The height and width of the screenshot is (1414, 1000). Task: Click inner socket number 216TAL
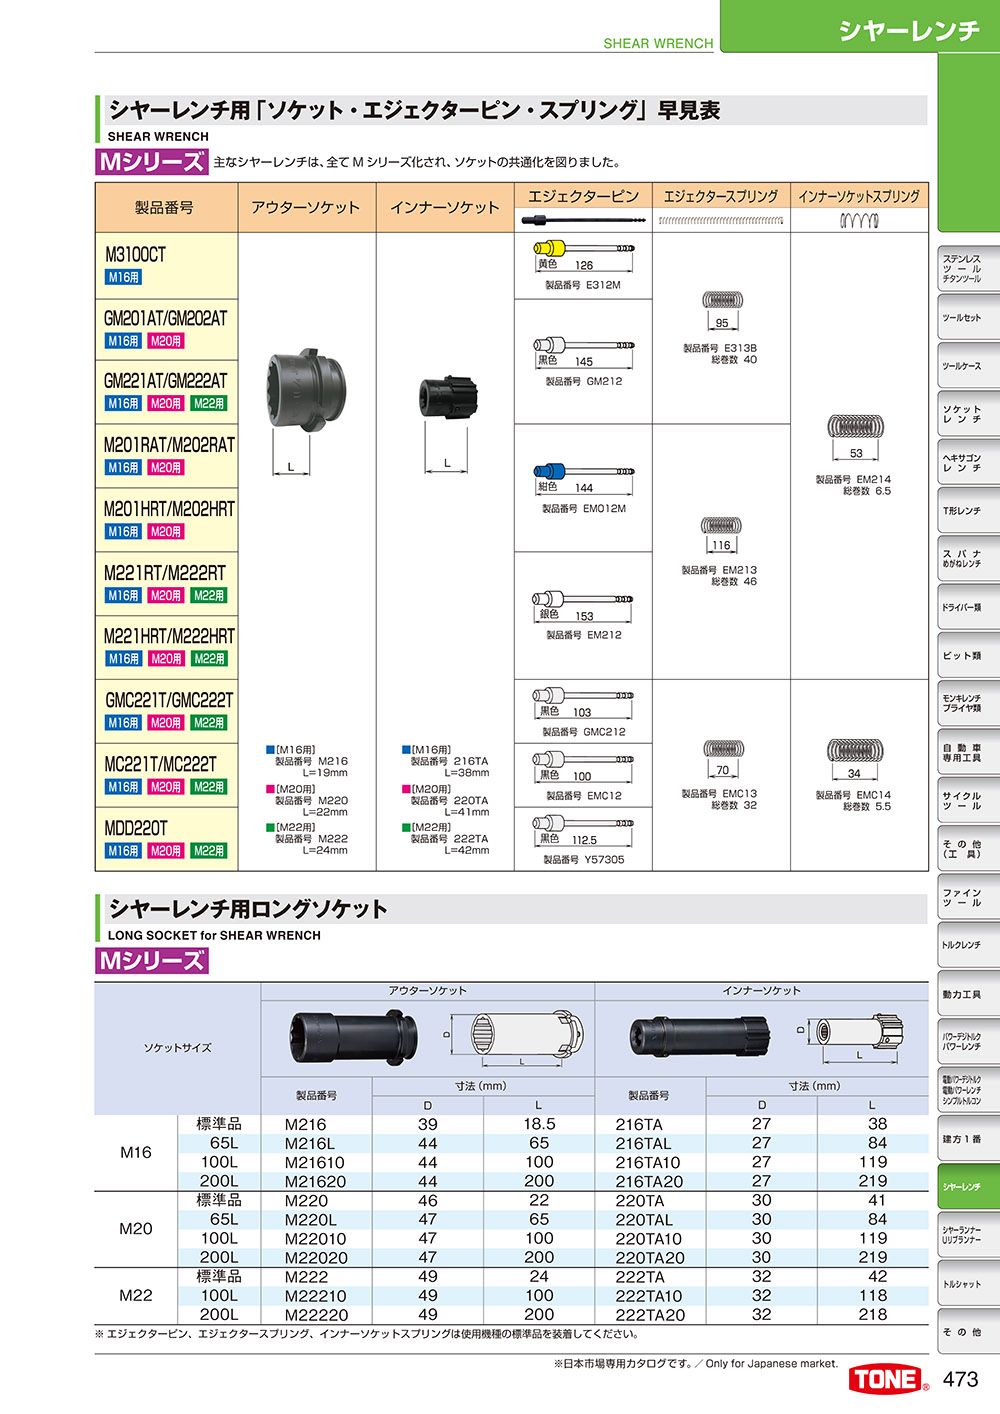click(x=643, y=1143)
